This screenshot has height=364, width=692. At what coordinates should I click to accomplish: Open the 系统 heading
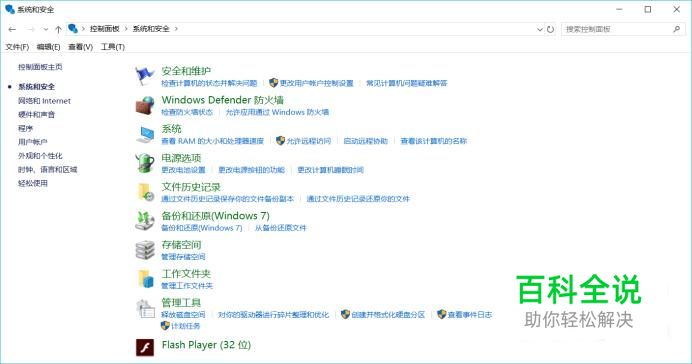pos(172,129)
